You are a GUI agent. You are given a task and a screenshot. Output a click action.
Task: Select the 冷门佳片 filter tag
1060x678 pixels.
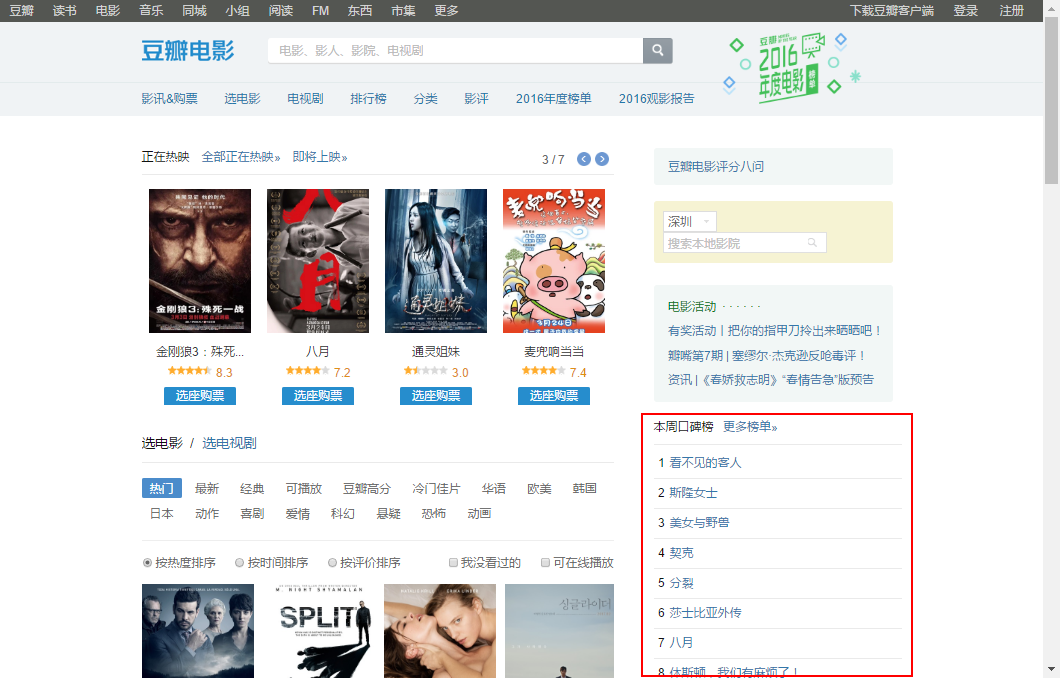(436, 488)
